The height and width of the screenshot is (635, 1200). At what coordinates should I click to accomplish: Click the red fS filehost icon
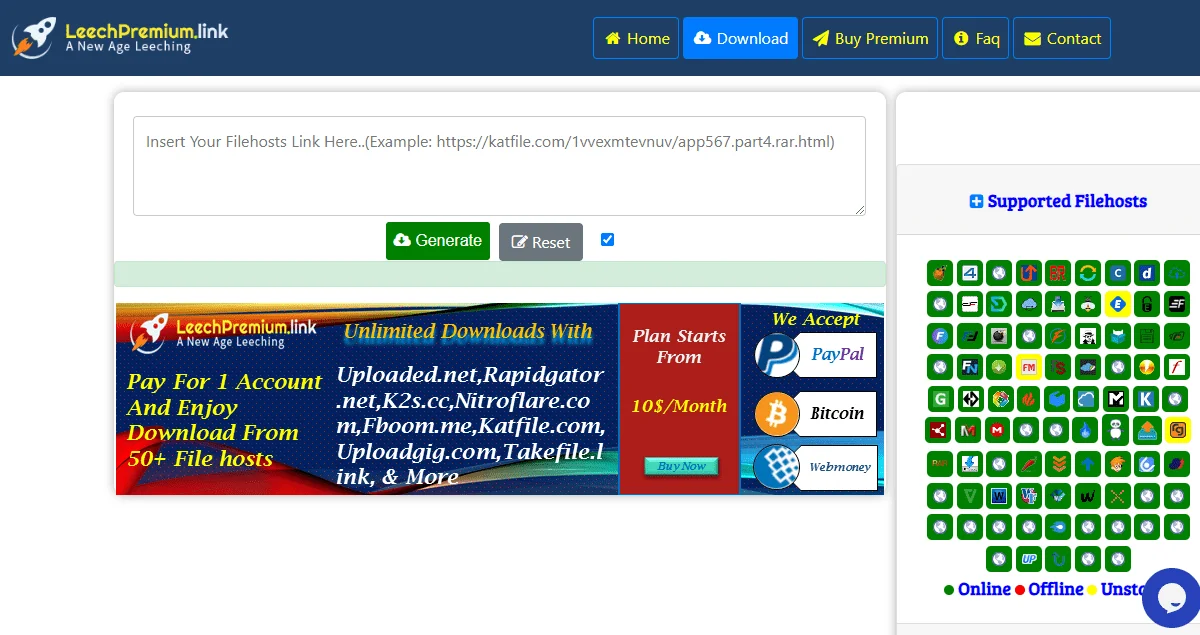pyautogui.click(x=1058, y=367)
